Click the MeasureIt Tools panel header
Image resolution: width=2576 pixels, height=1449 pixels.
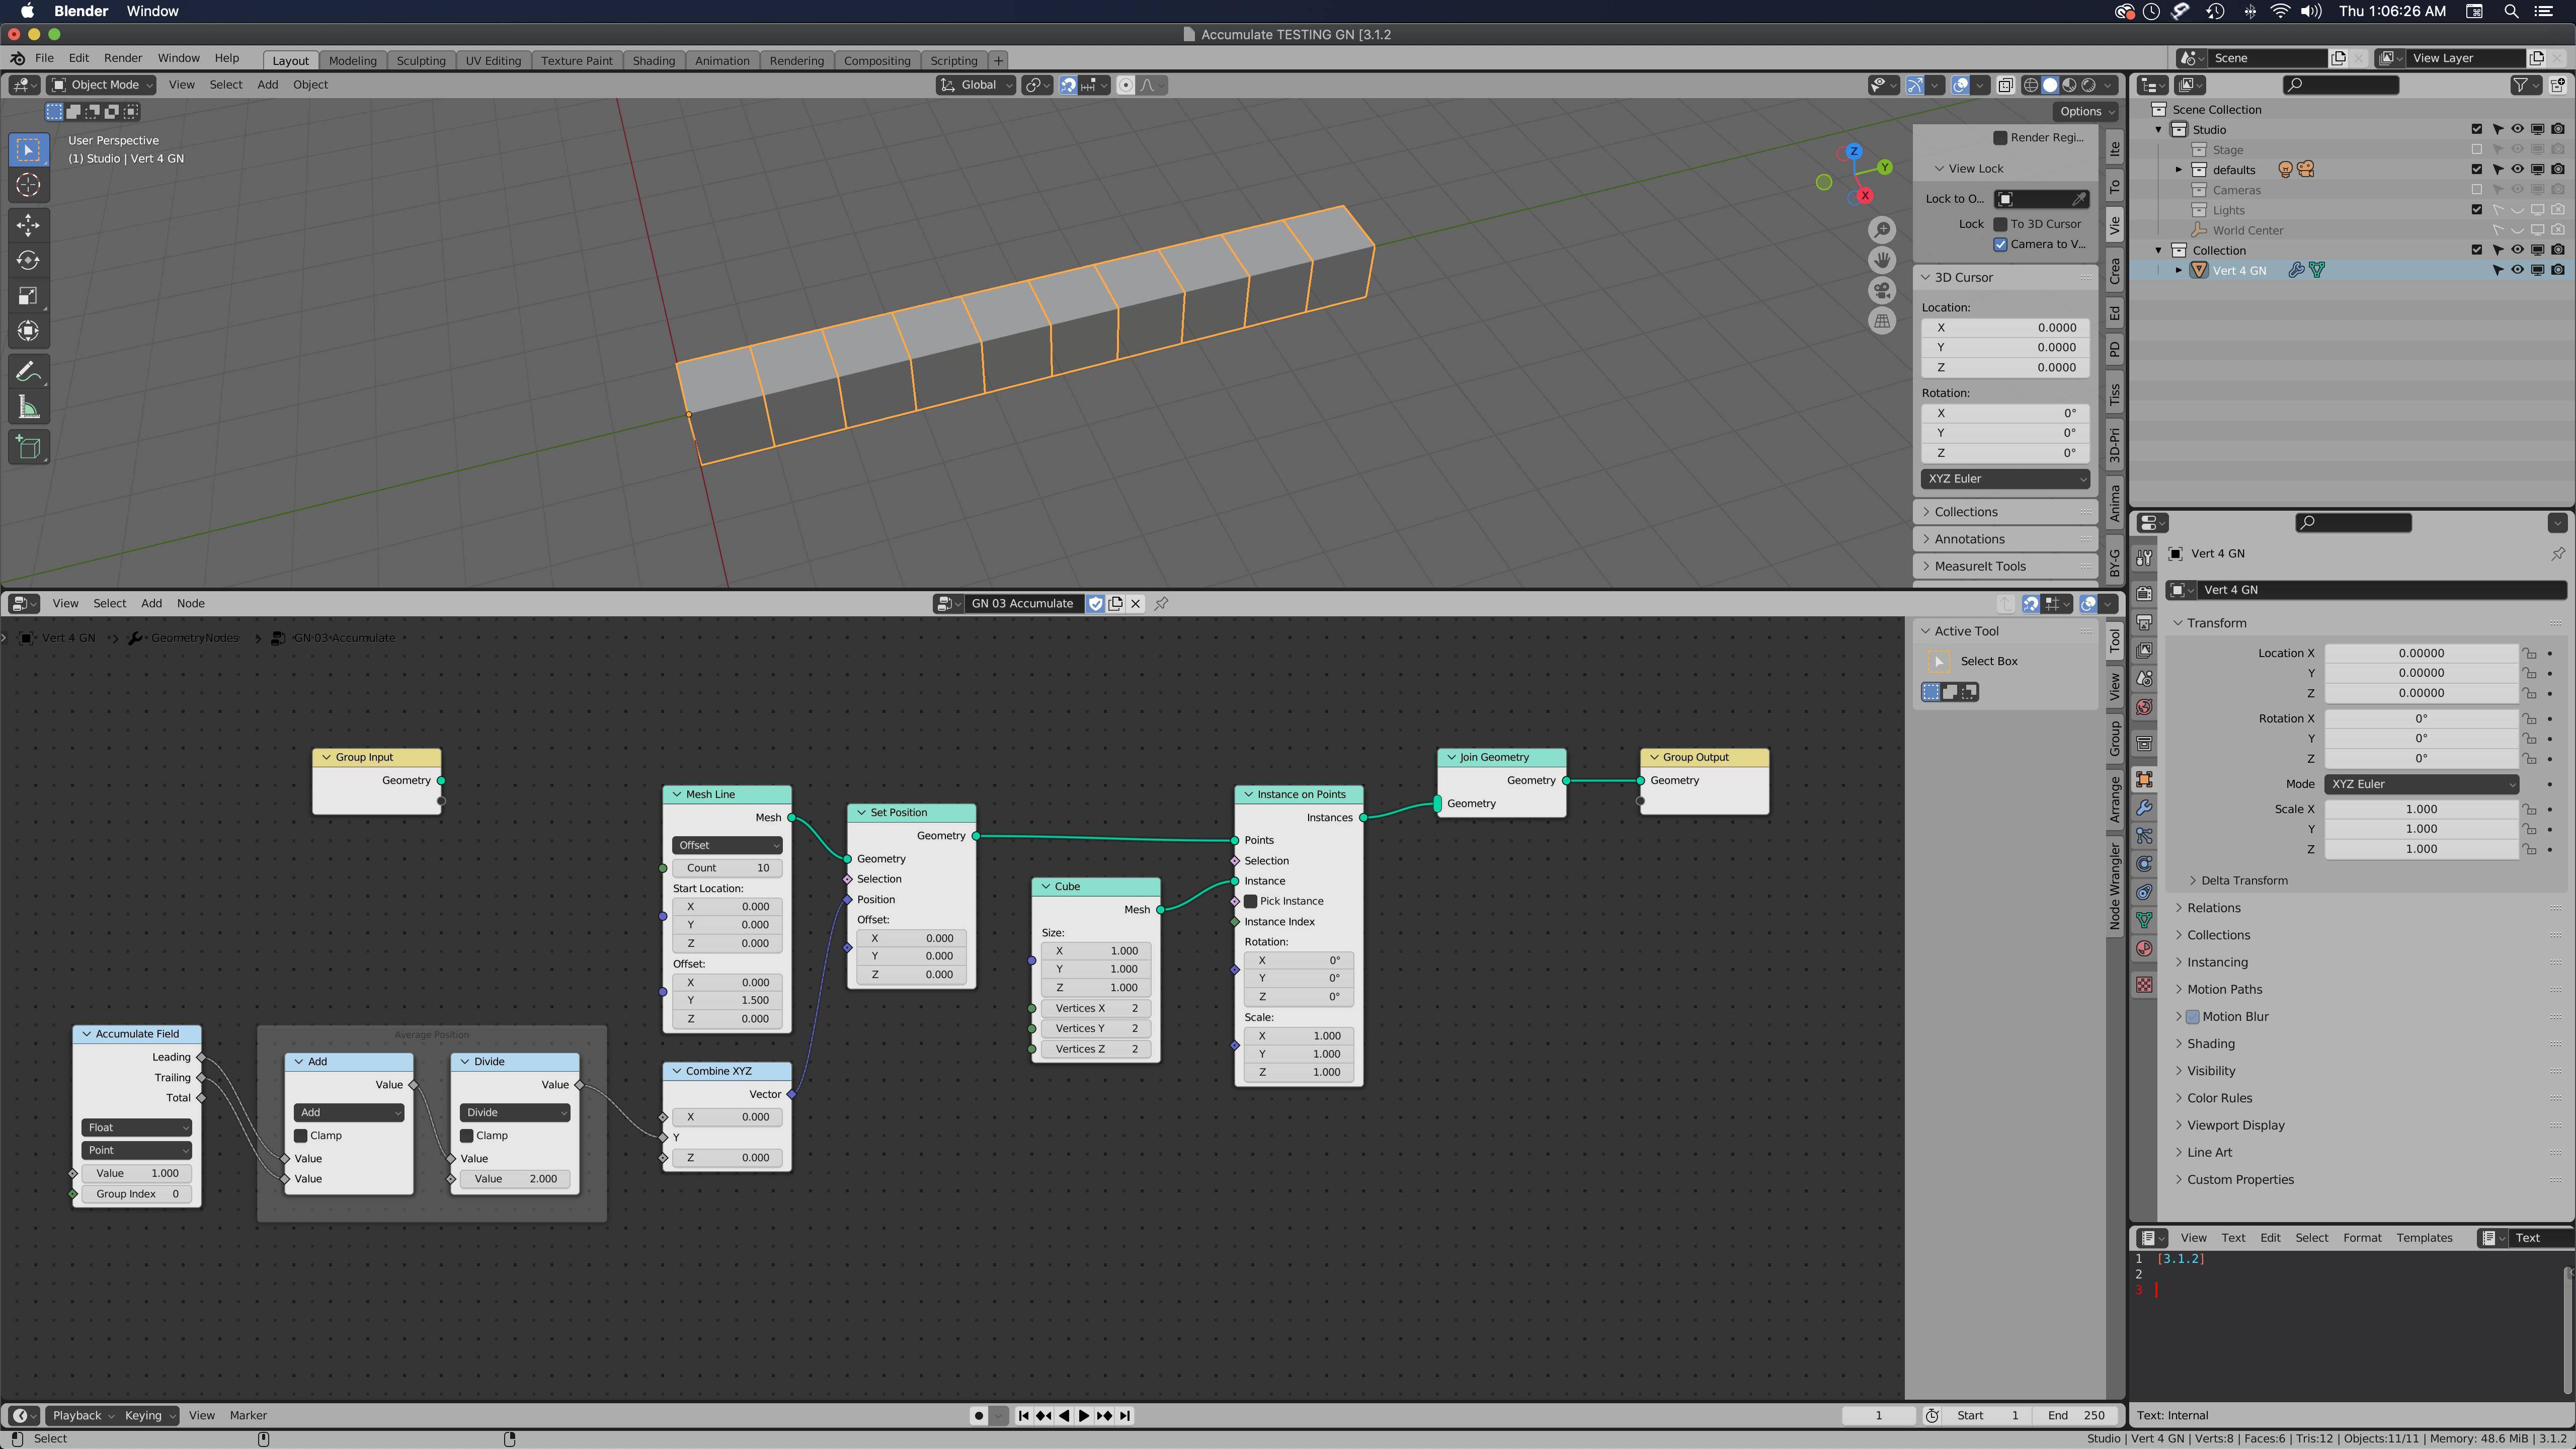coord(2005,566)
